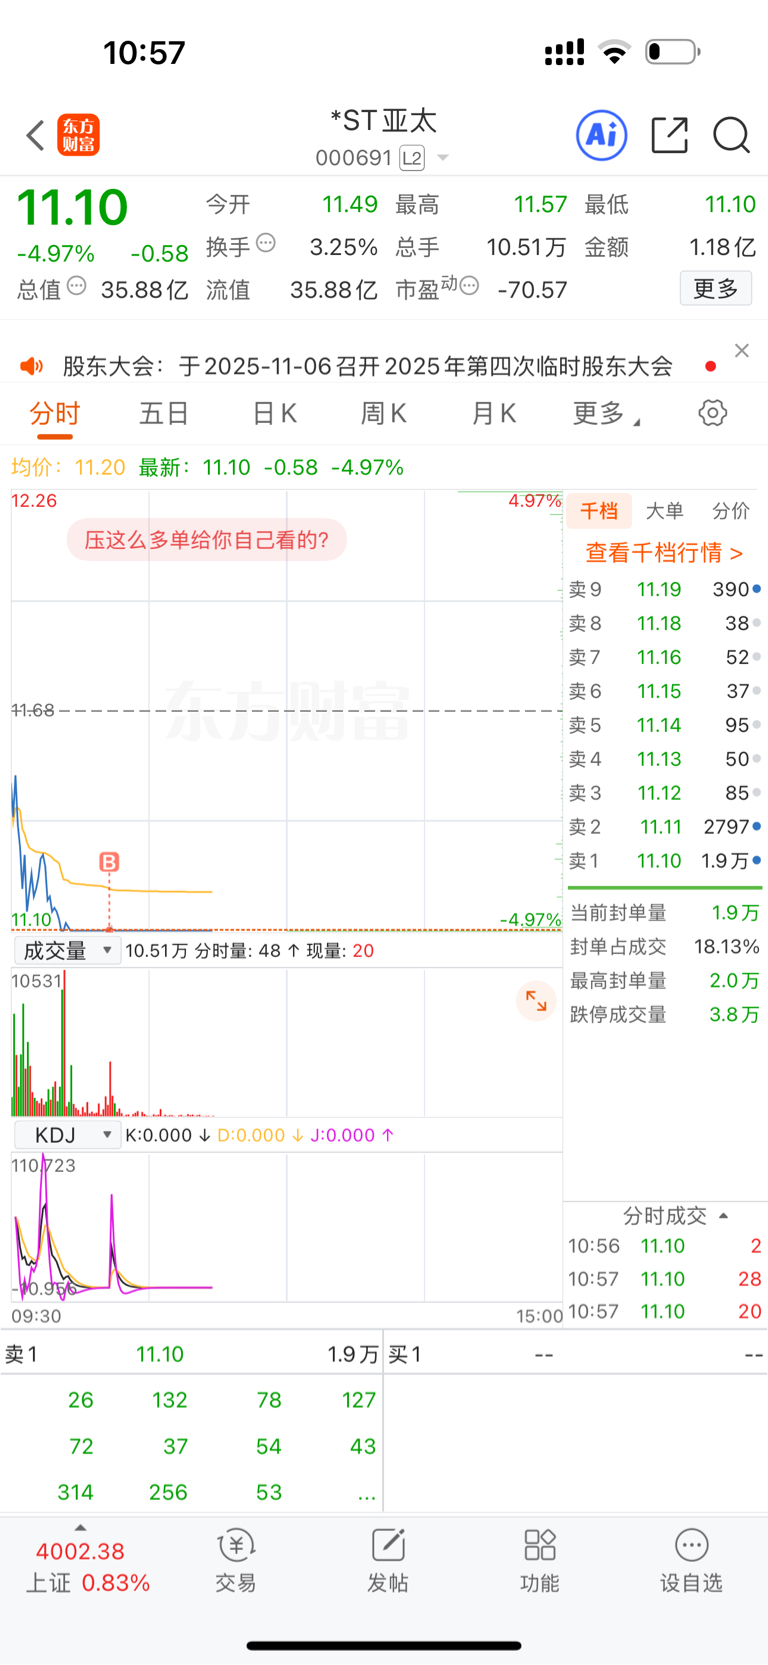Switch to the 日K tab
Screen dimensions: 768x1665
tap(274, 414)
